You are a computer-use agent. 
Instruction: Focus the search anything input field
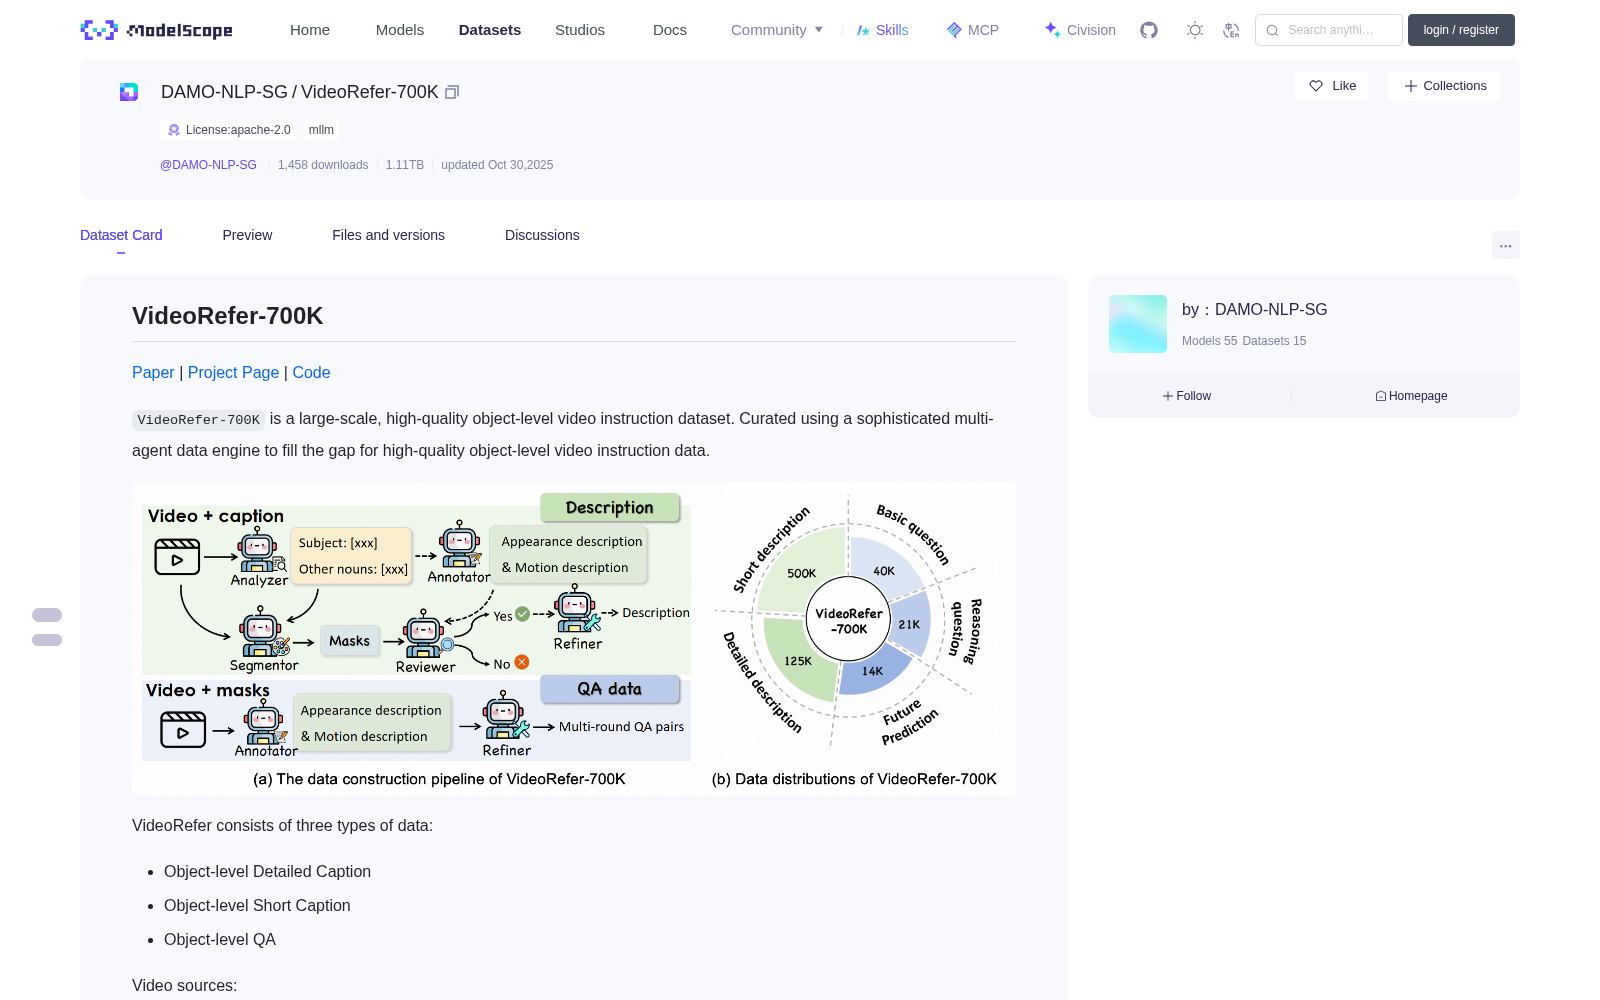[x=1329, y=30]
